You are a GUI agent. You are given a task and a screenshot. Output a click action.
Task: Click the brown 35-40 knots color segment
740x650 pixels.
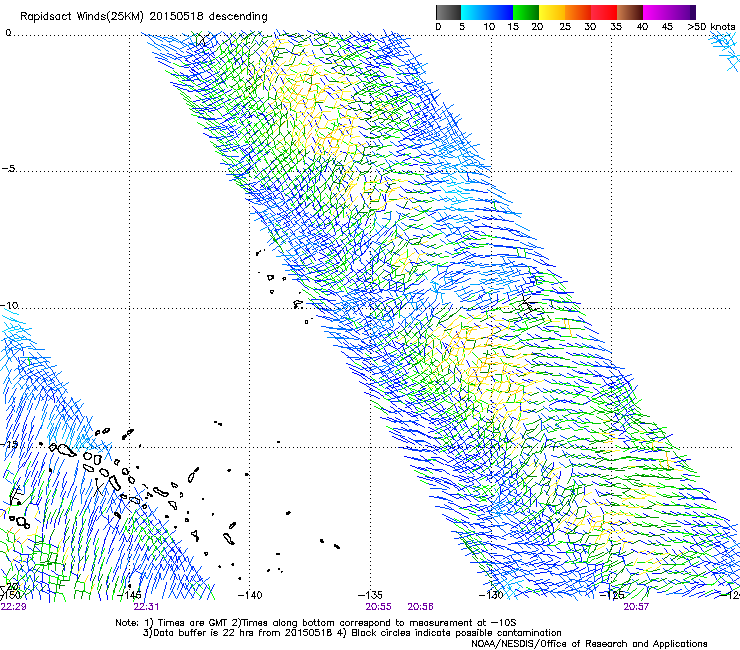pos(630,12)
